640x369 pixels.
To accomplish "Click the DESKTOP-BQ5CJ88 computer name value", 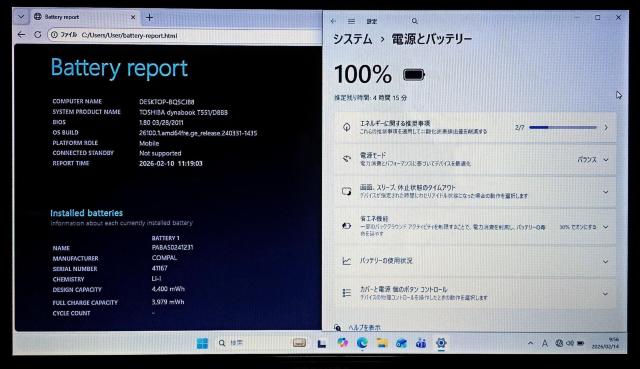I will coord(167,102).
